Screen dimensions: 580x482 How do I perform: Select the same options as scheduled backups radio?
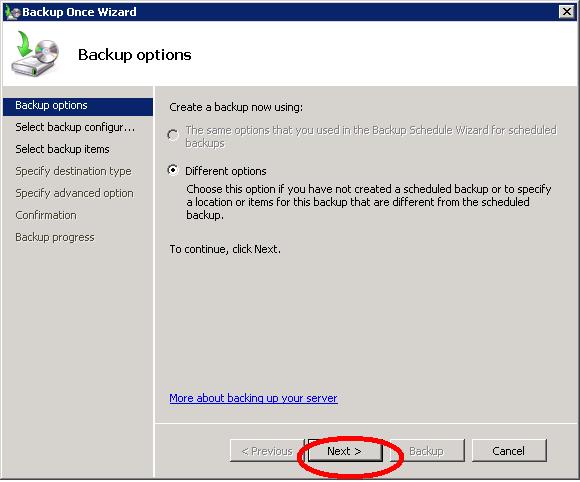point(173,135)
